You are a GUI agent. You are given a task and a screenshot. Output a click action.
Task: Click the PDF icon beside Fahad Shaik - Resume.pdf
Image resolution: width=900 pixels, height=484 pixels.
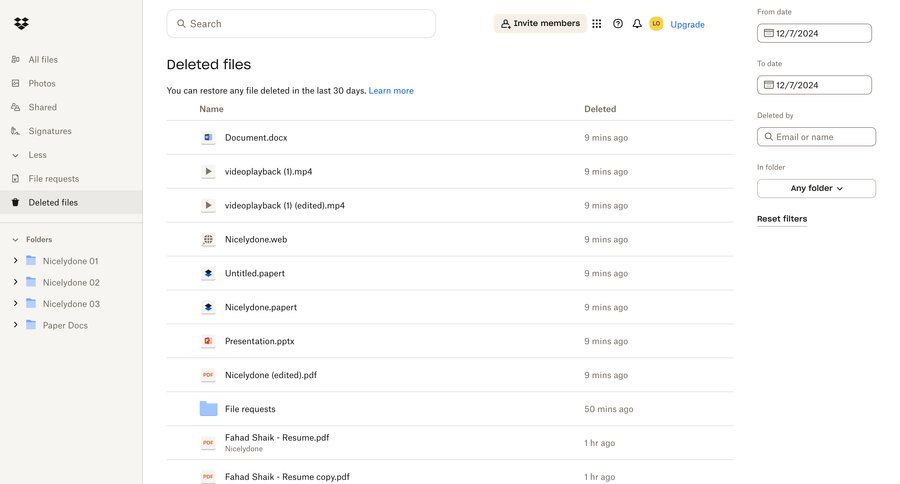coord(208,443)
